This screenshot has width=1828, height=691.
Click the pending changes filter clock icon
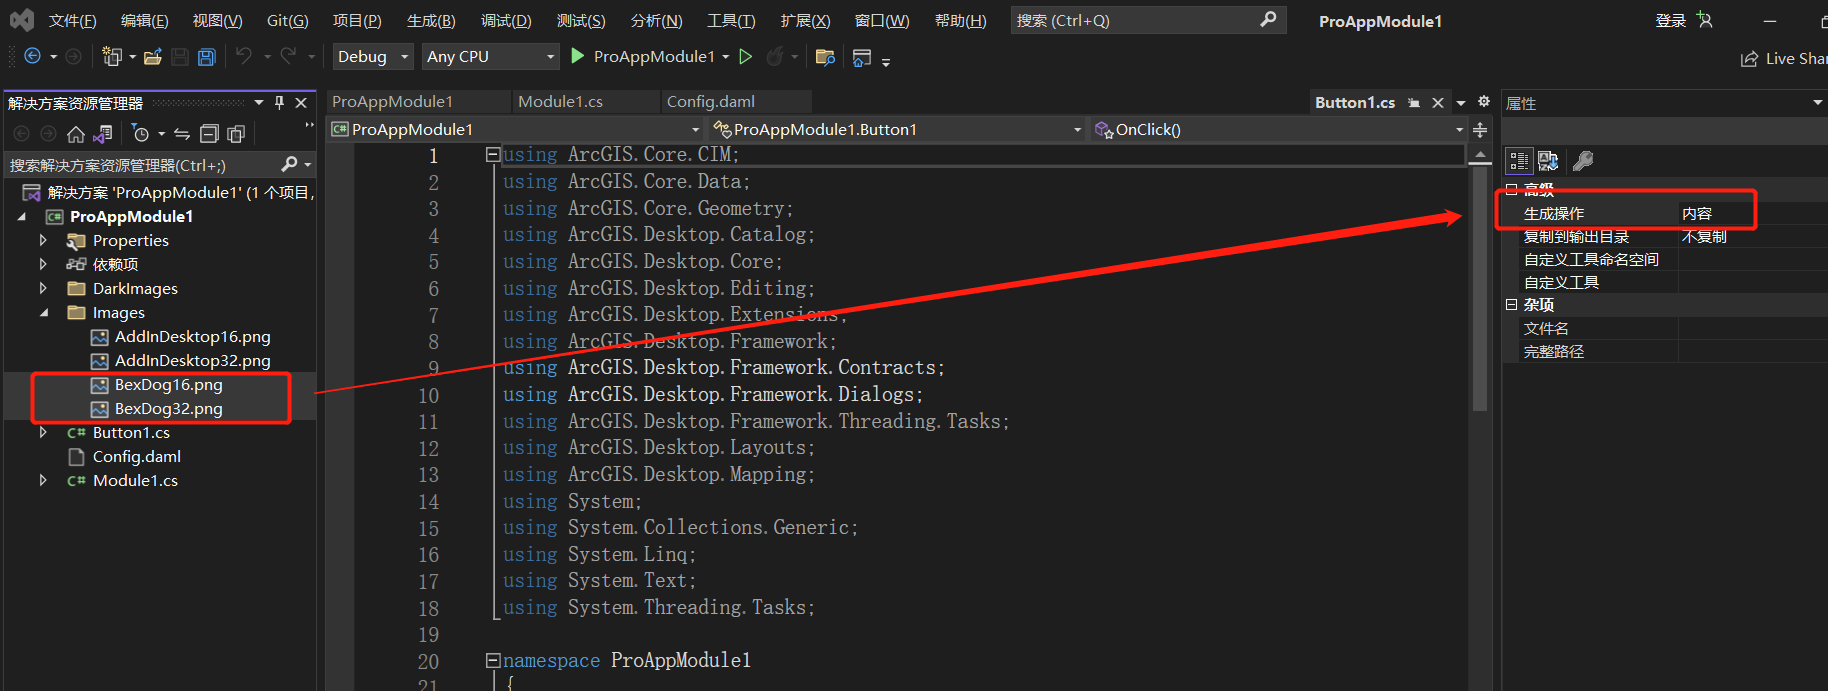tap(141, 134)
